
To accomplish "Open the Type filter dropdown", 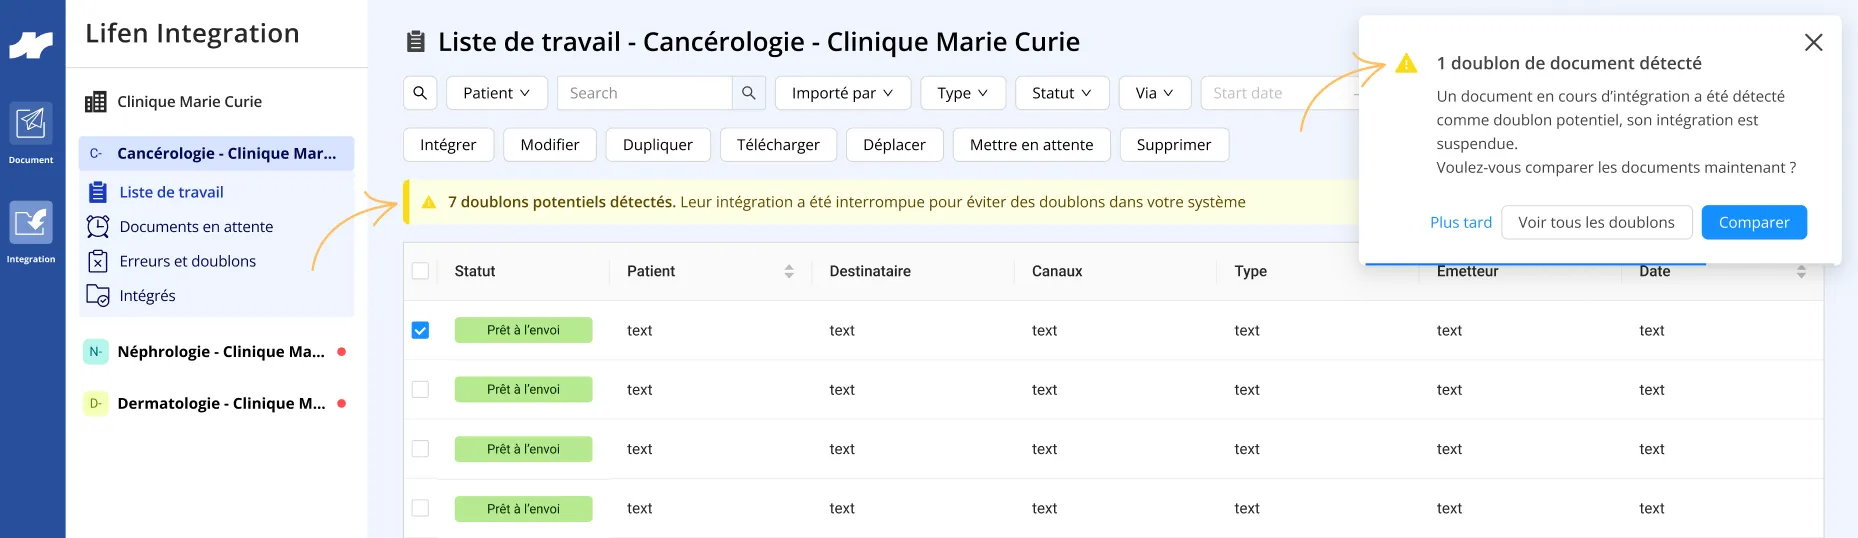I will coord(963,93).
